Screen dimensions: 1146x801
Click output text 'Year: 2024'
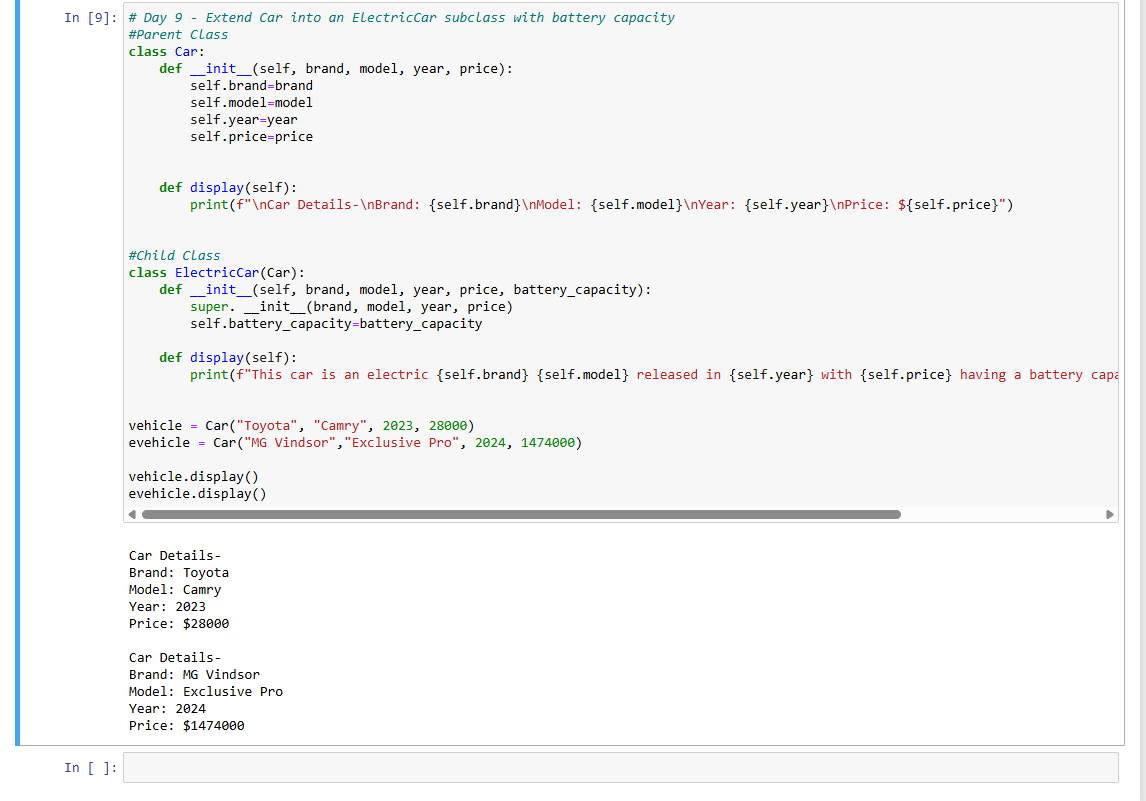tap(167, 708)
